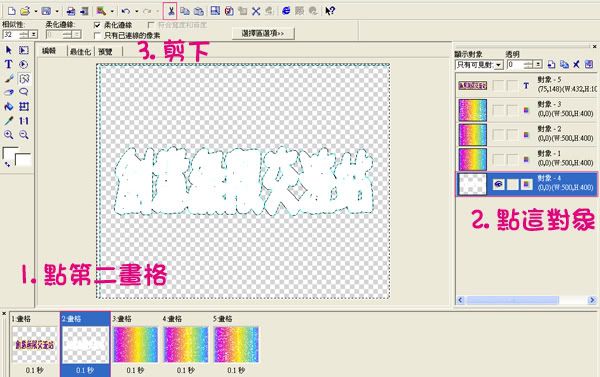Viewport: 600px width, 377px height.
Task: Toggle visibility box of 對象 - 1
Action: [x=498, y=160]
